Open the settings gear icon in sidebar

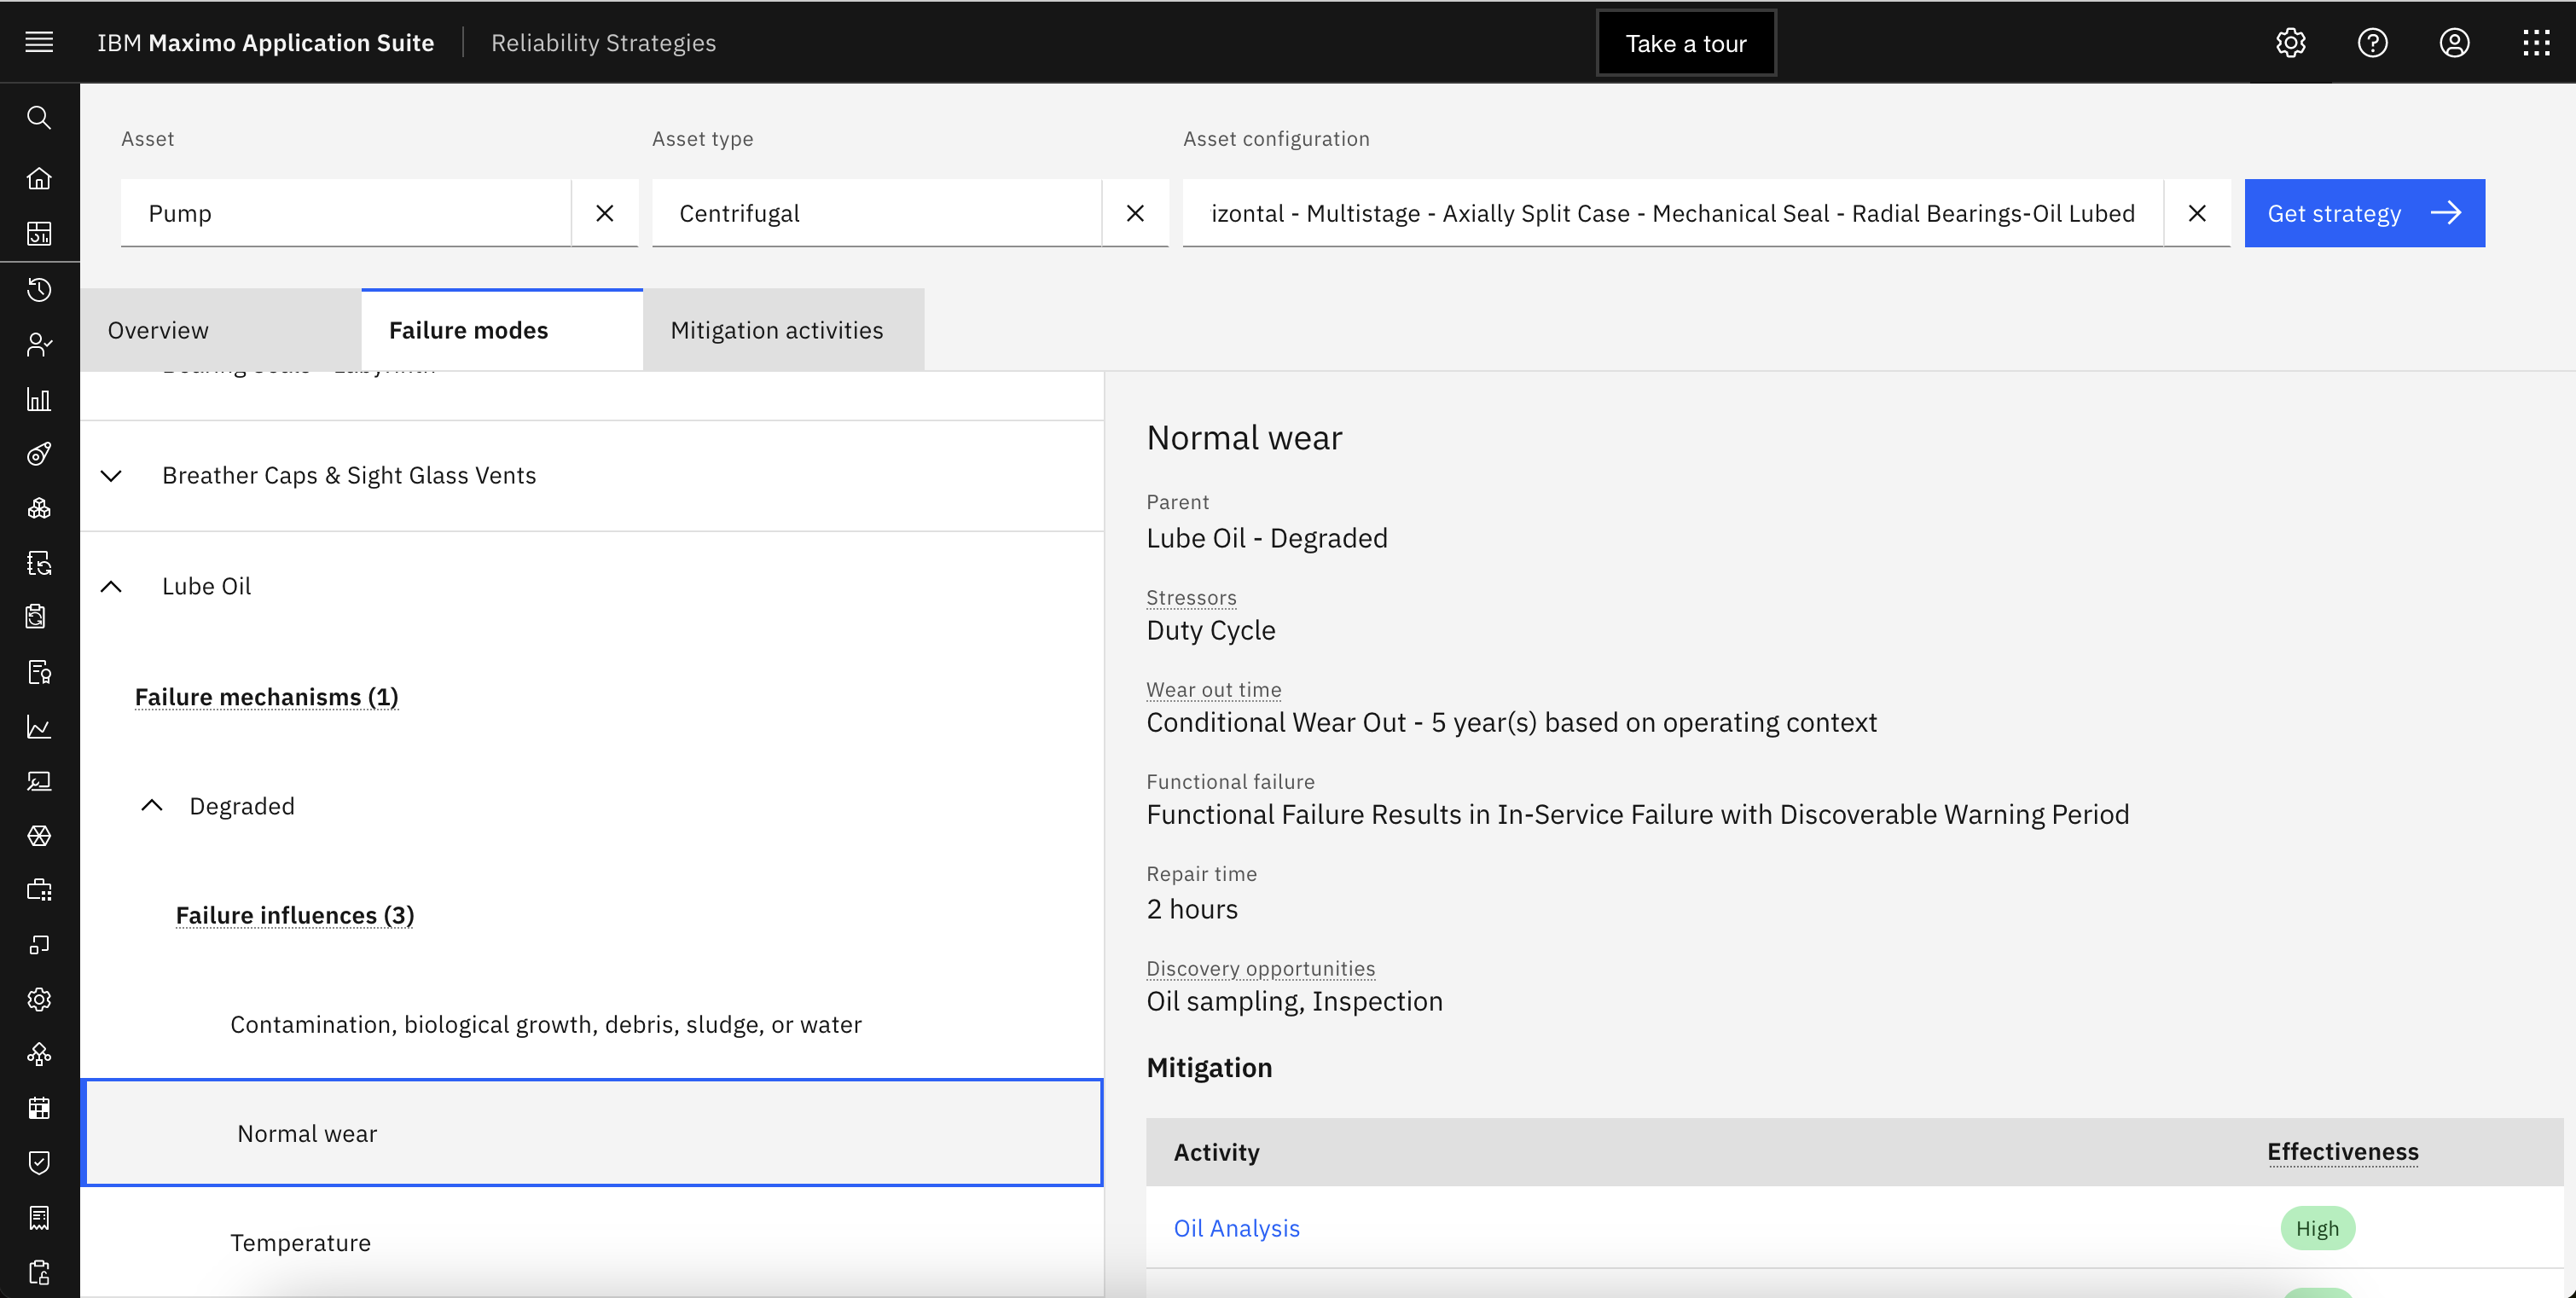coord(40,999)
